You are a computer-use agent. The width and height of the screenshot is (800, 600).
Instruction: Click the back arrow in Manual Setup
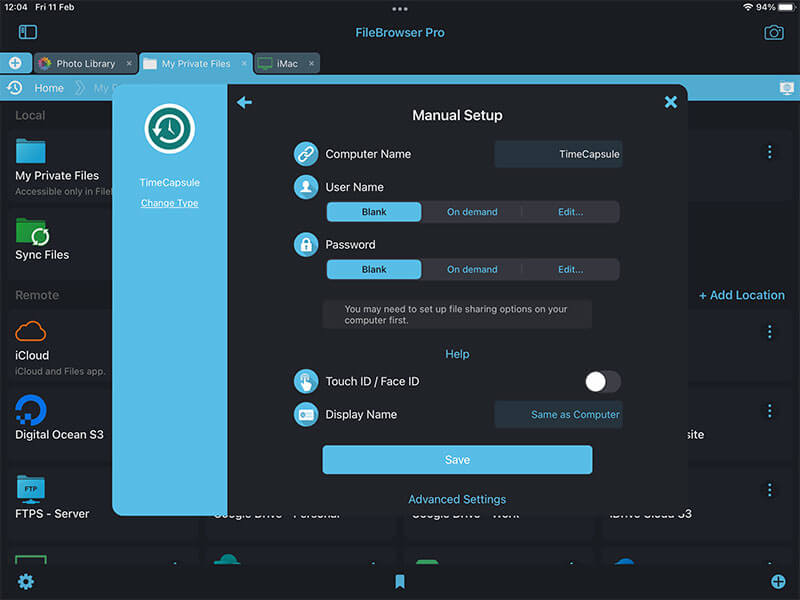(244, 103)
